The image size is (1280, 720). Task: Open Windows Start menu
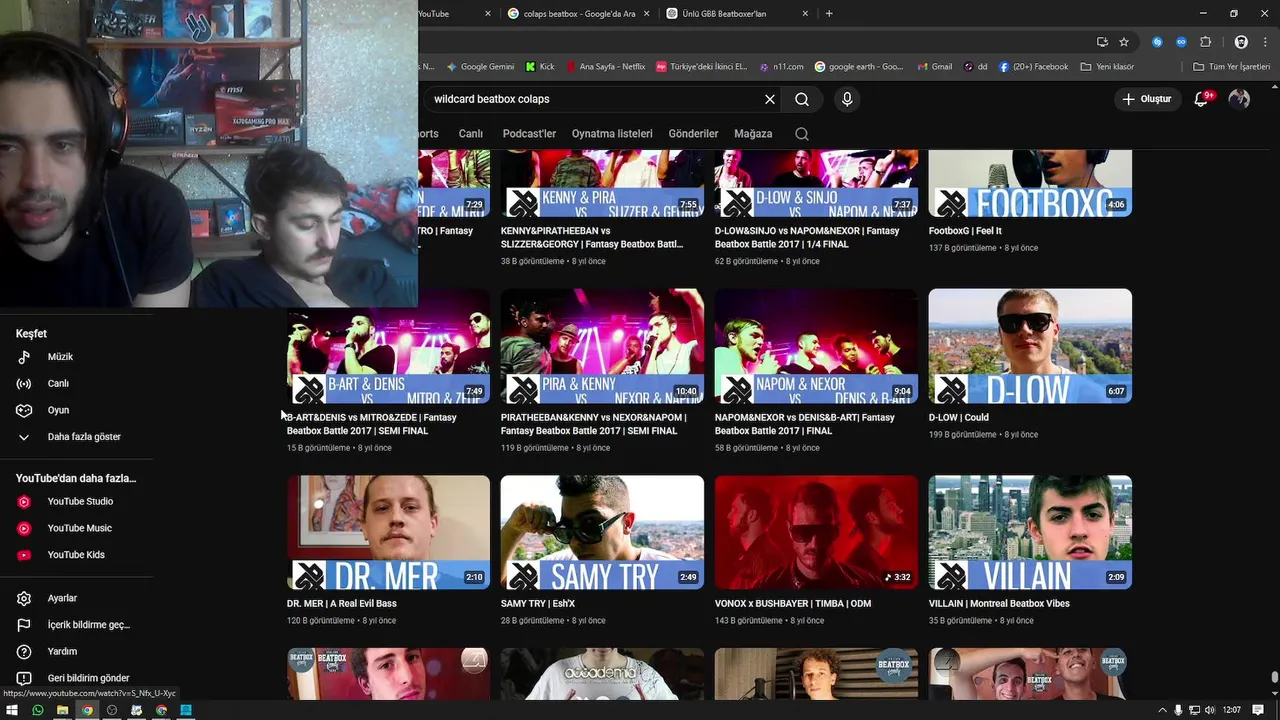[x=12, y=710]
